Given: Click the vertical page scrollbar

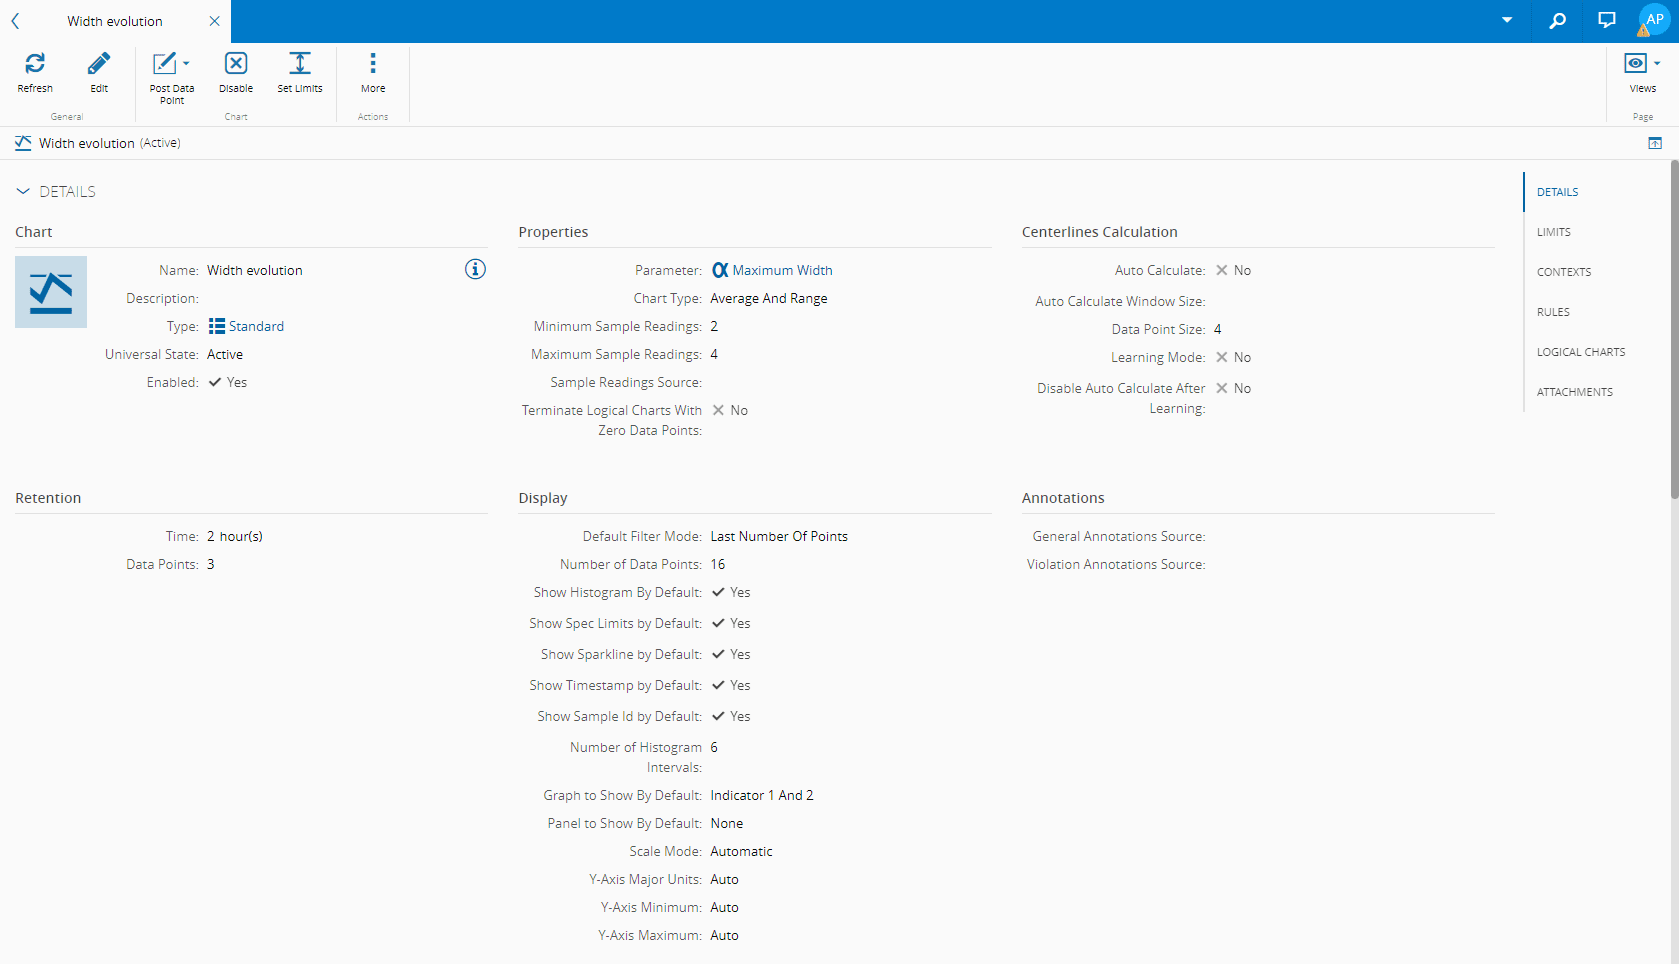Looking at the screenshot, I should [1674, 330].
